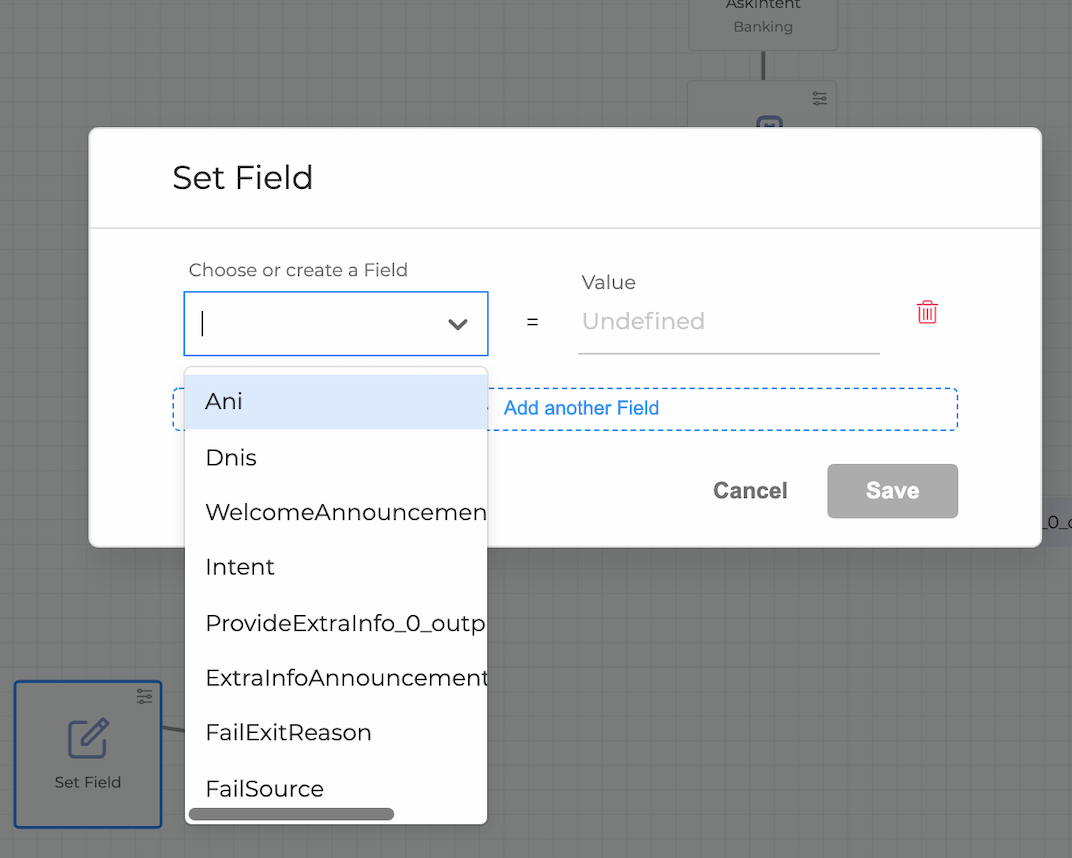Click the Undefined value input field
The width and height of the screenshot is (1072, 858).
(x=727, y=322)
